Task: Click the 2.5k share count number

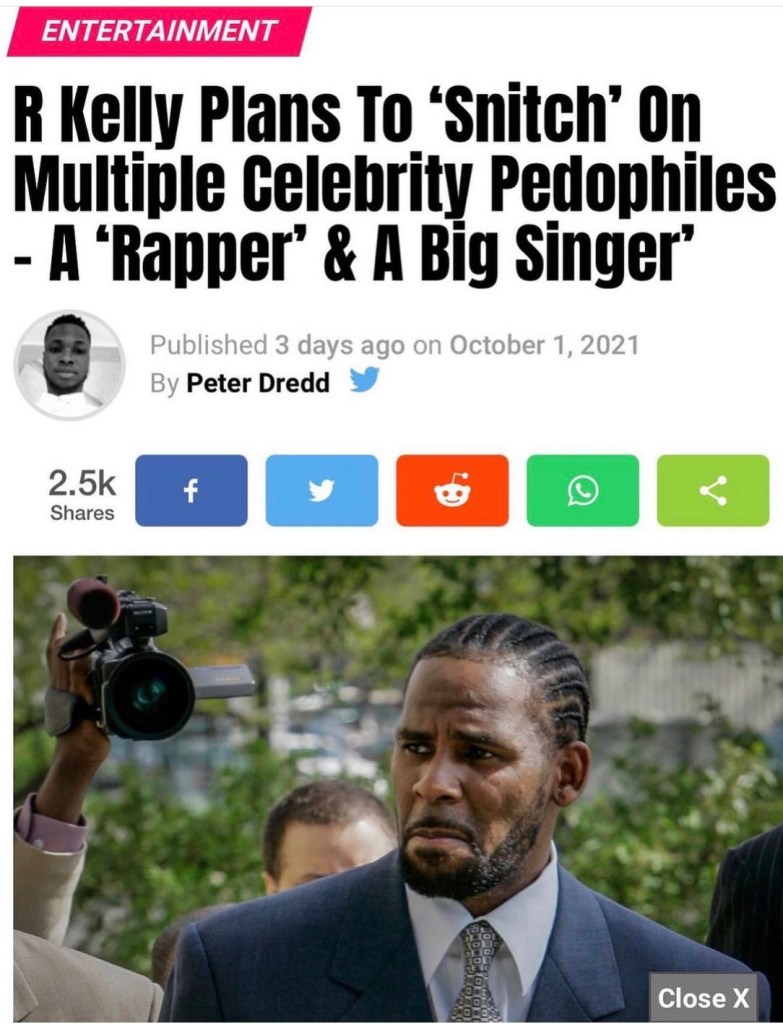Action: coord(82,484)
